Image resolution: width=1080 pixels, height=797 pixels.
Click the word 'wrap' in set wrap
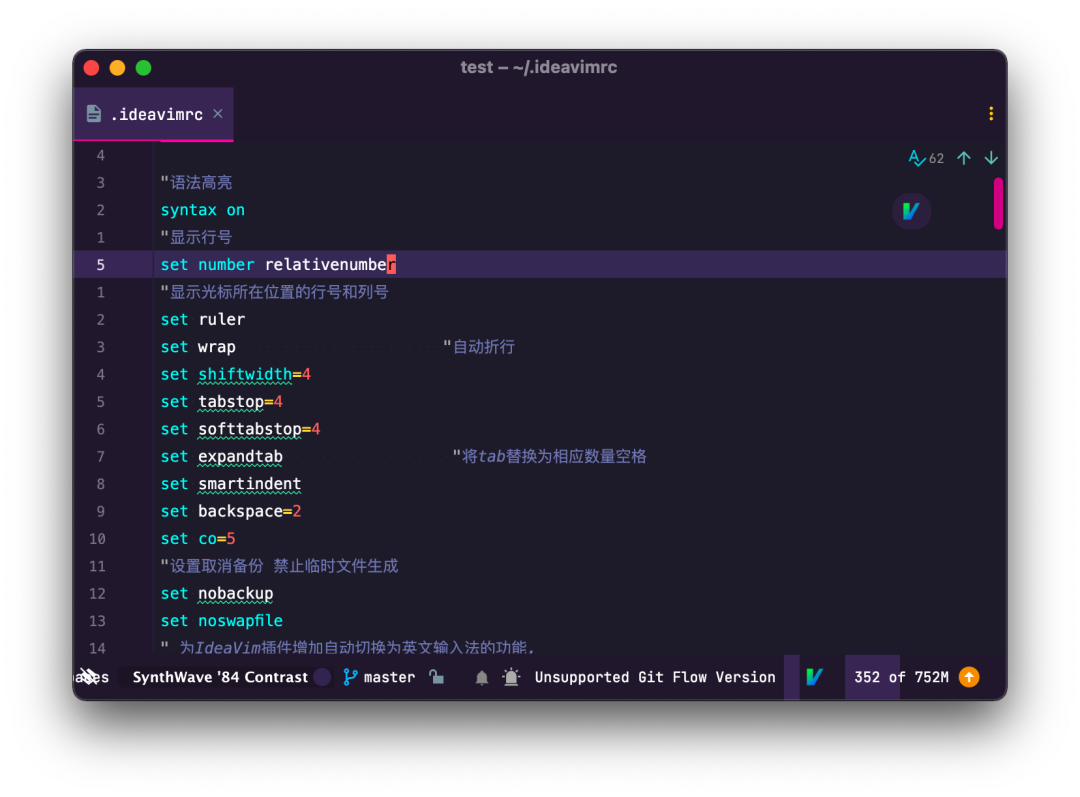coord(216,347)
